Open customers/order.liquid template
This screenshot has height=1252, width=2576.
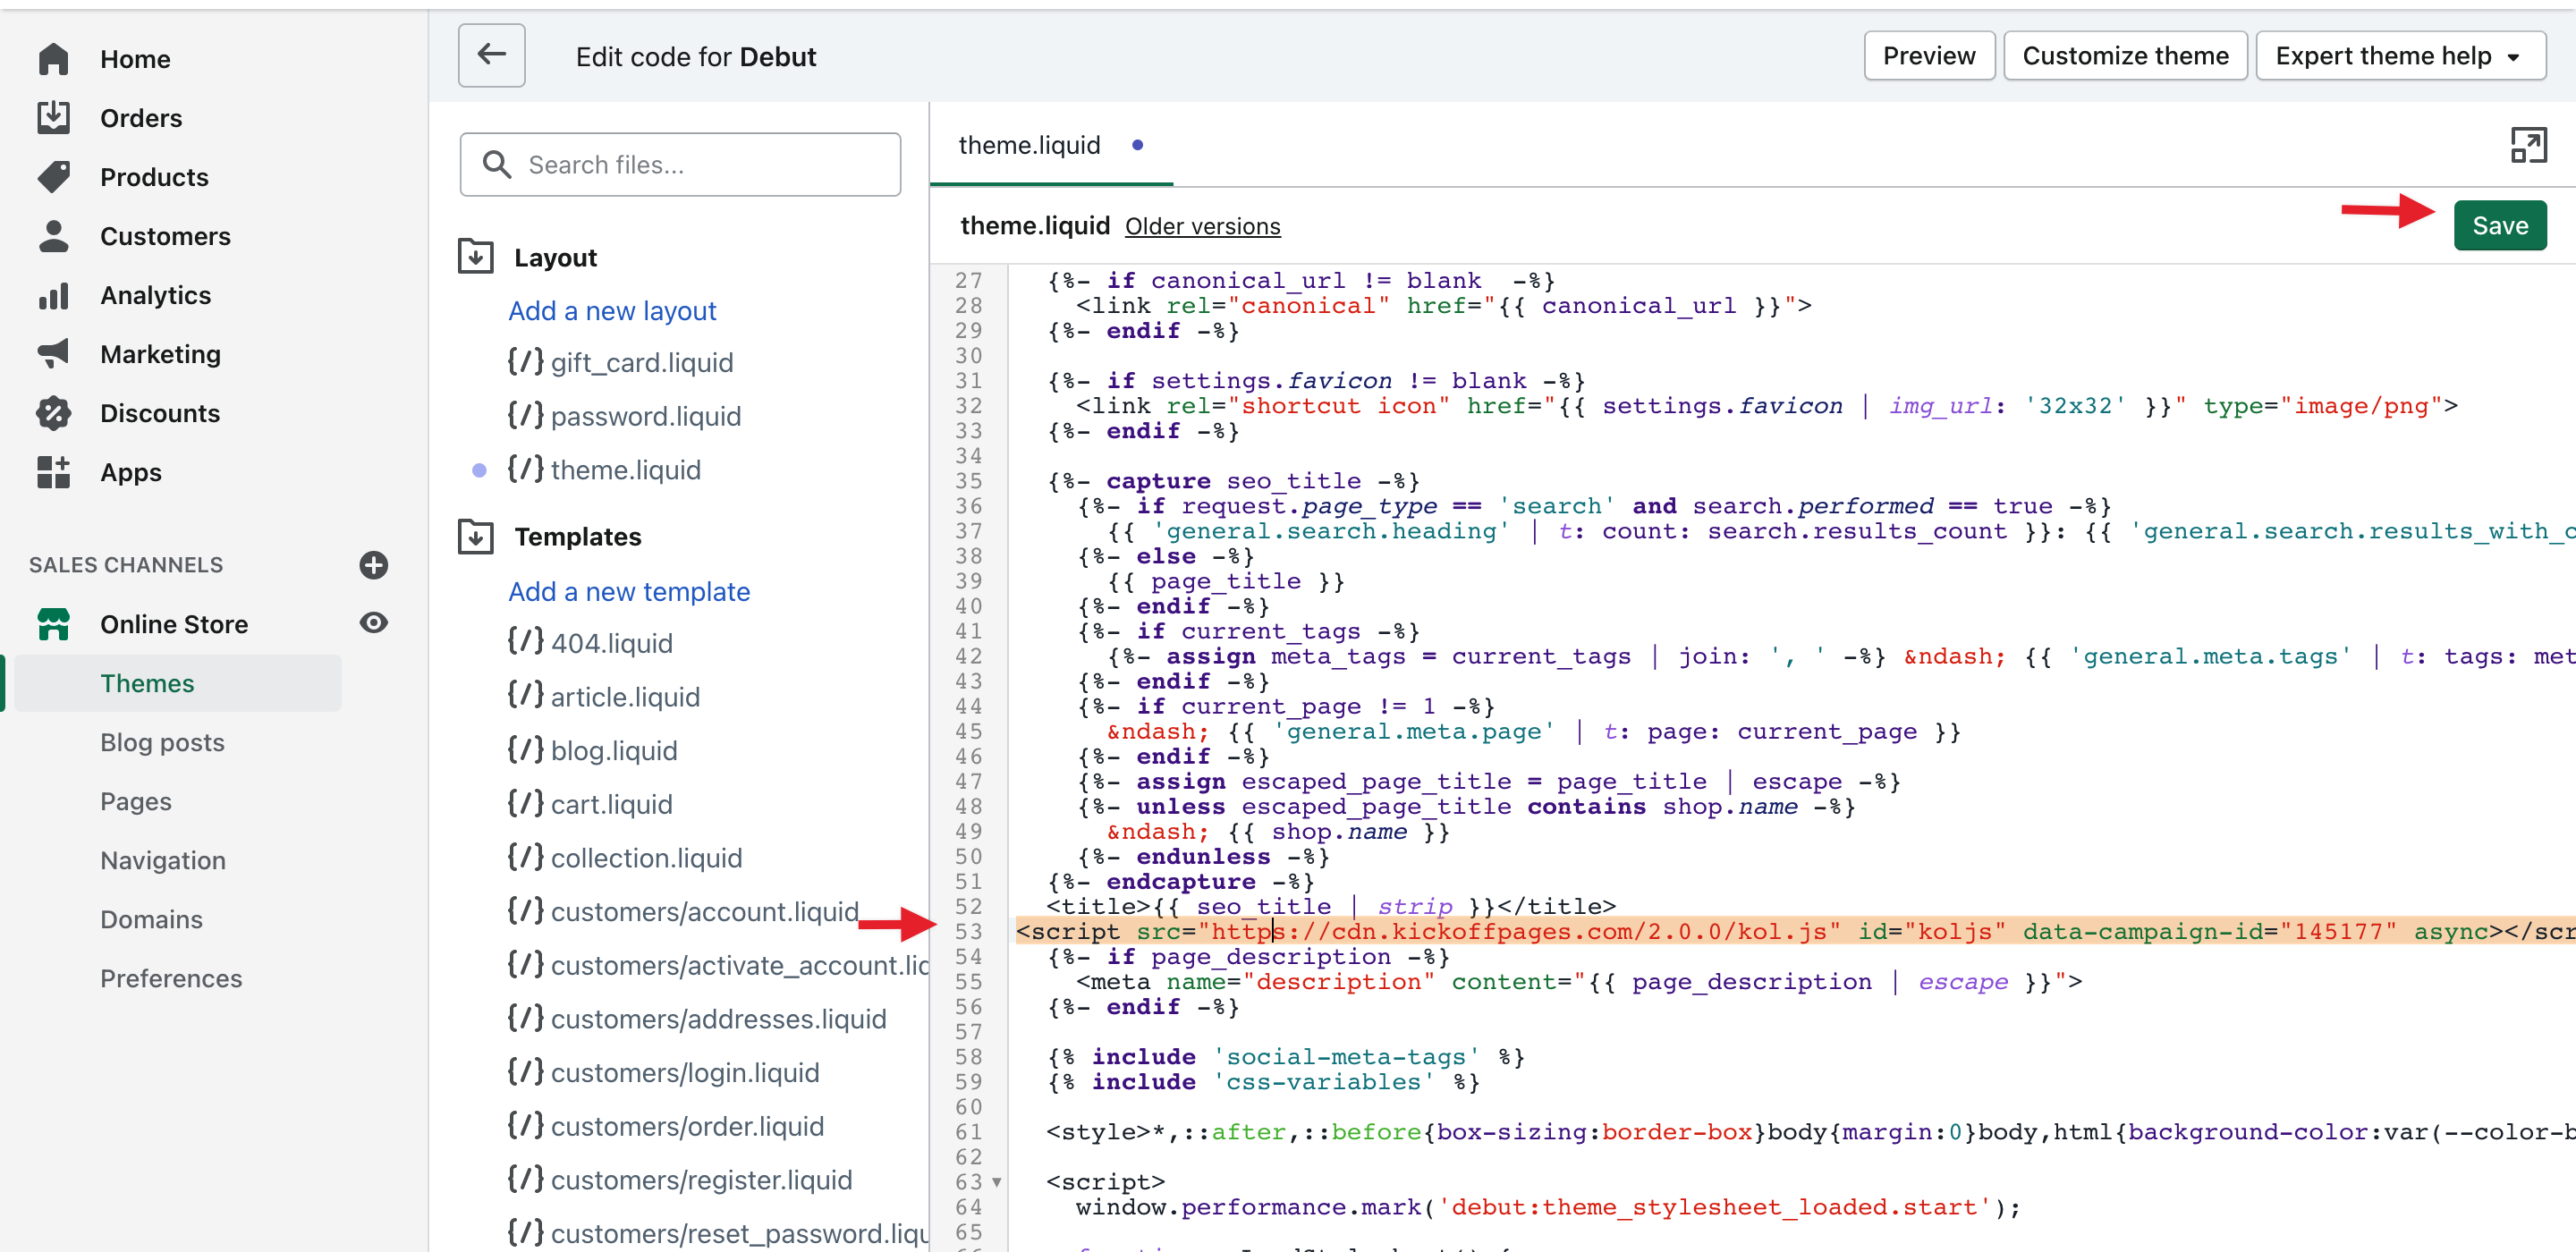666,1127
